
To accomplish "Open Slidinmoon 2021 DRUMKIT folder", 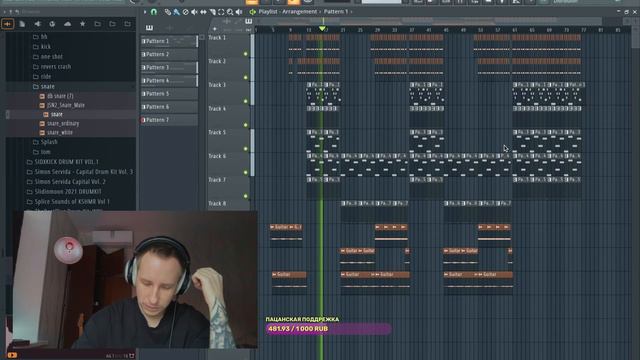I will (64, 191).
